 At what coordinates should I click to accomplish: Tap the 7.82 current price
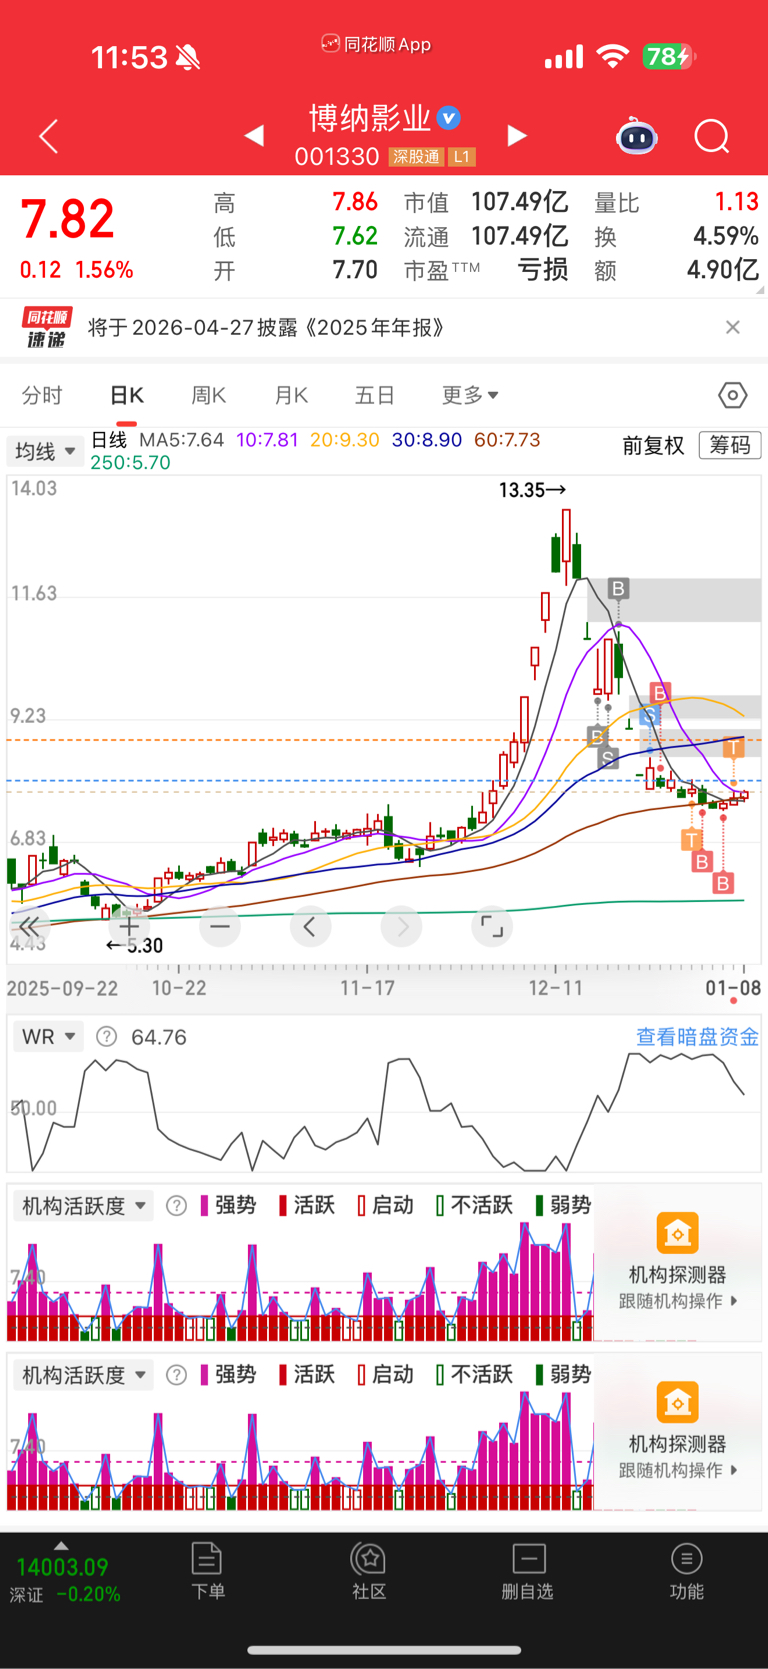pyautogui.click(x=68, y=220)
